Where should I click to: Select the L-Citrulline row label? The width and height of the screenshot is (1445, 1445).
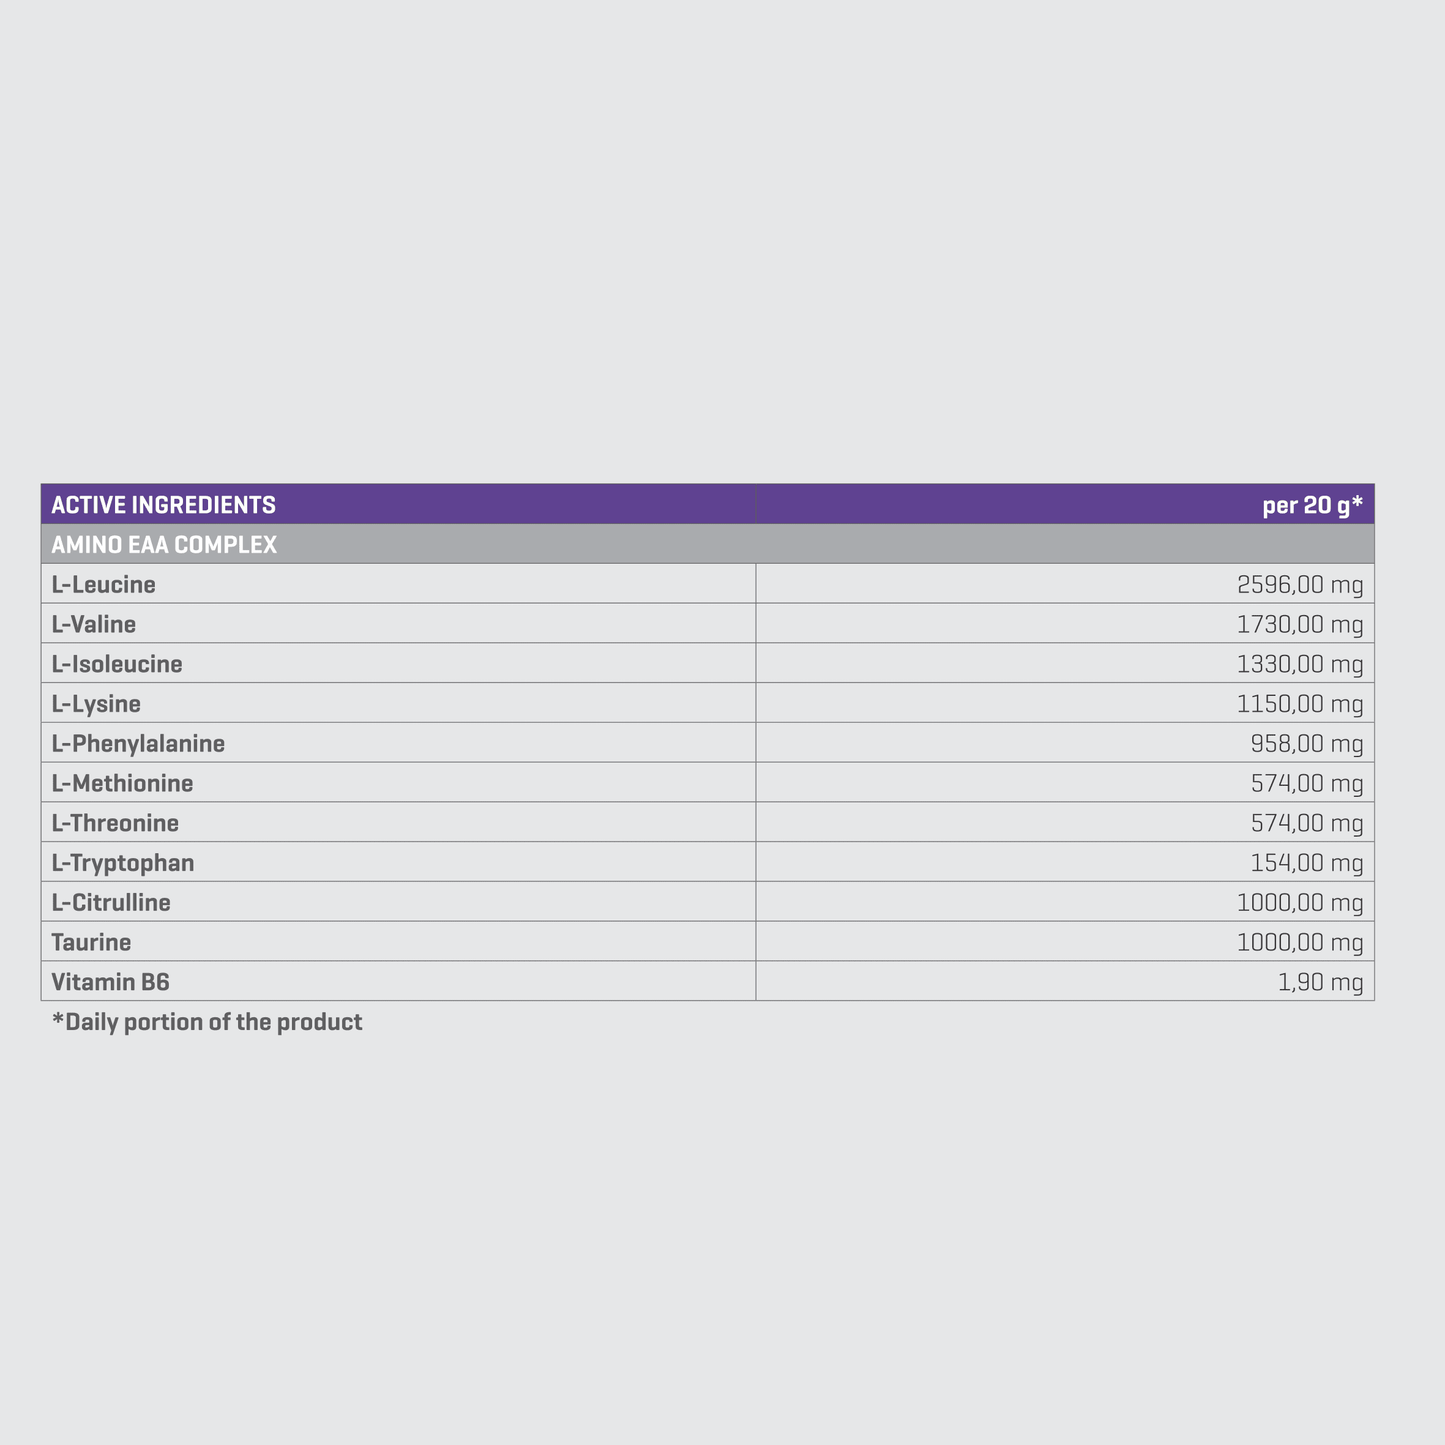pyautogui.click(x=111, y=903)
